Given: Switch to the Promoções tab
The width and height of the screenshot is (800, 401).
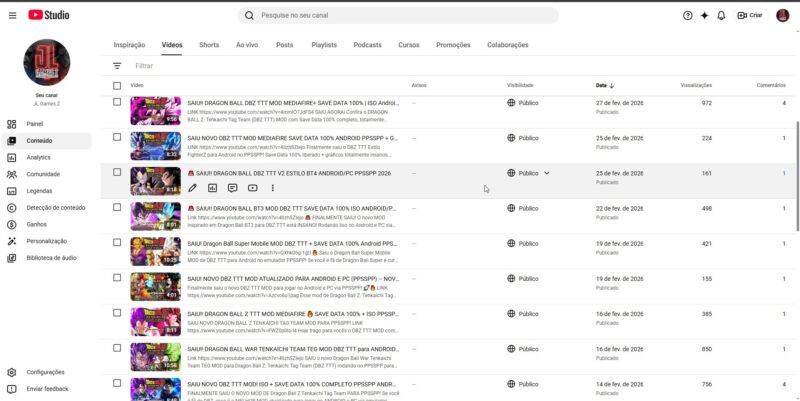Looking at the screenshot, I should coord(453,45).
